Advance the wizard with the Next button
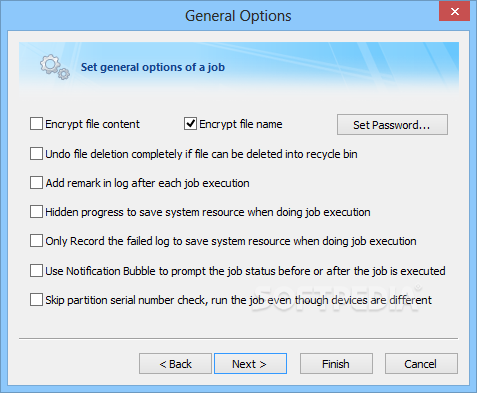 [250, 364]
